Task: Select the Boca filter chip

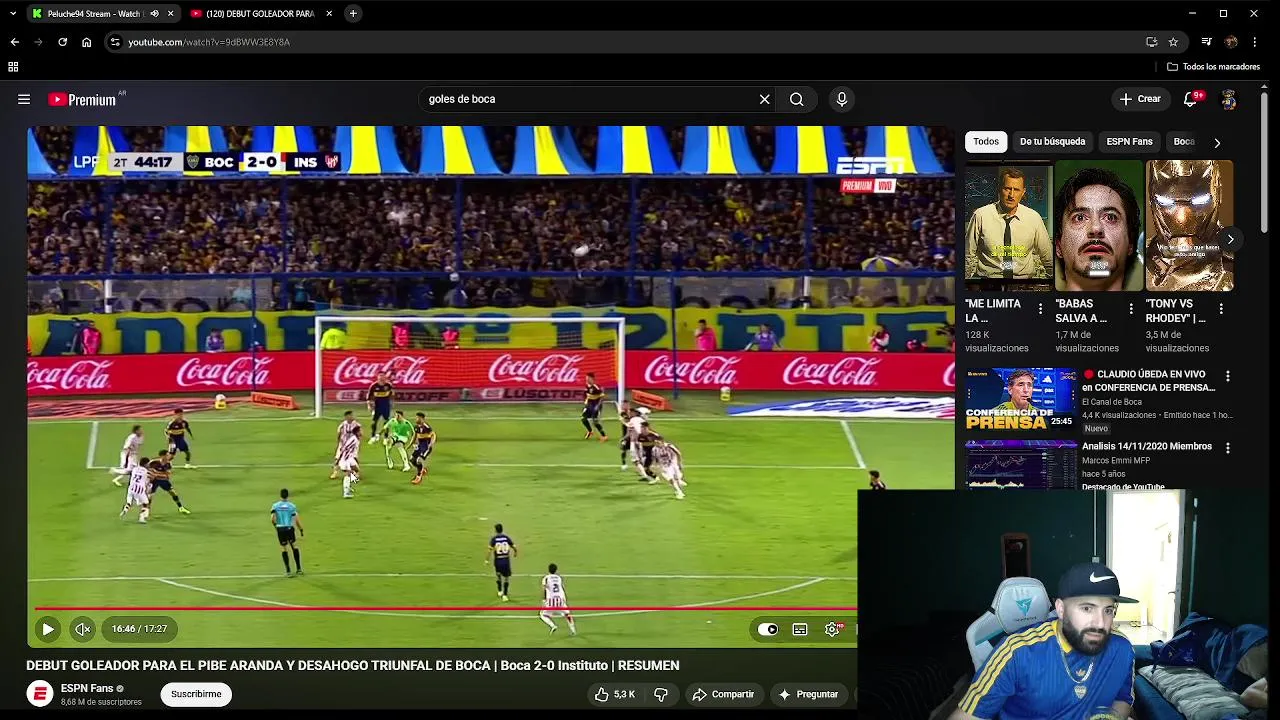Action: click(x=1184, y=142)
